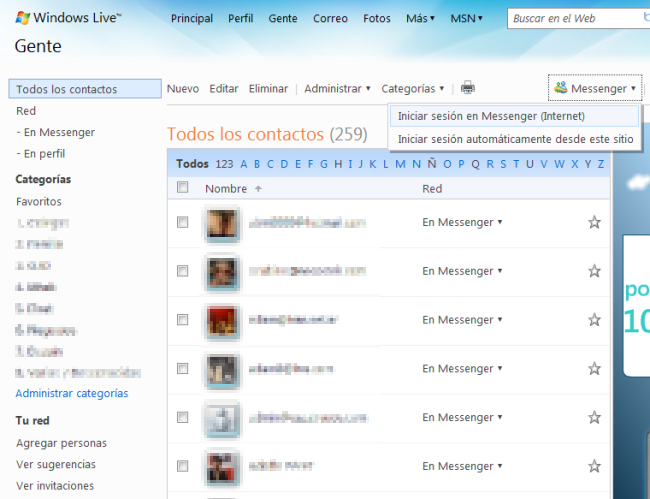Star the third contact row
Screen dimensions: 650x499
point(594,320)
